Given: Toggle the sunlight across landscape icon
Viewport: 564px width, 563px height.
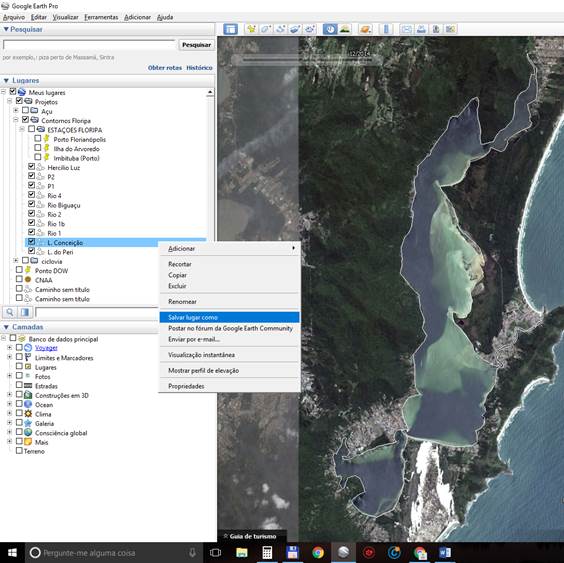Looking at the screenshot, I should (x=345, y=29).
